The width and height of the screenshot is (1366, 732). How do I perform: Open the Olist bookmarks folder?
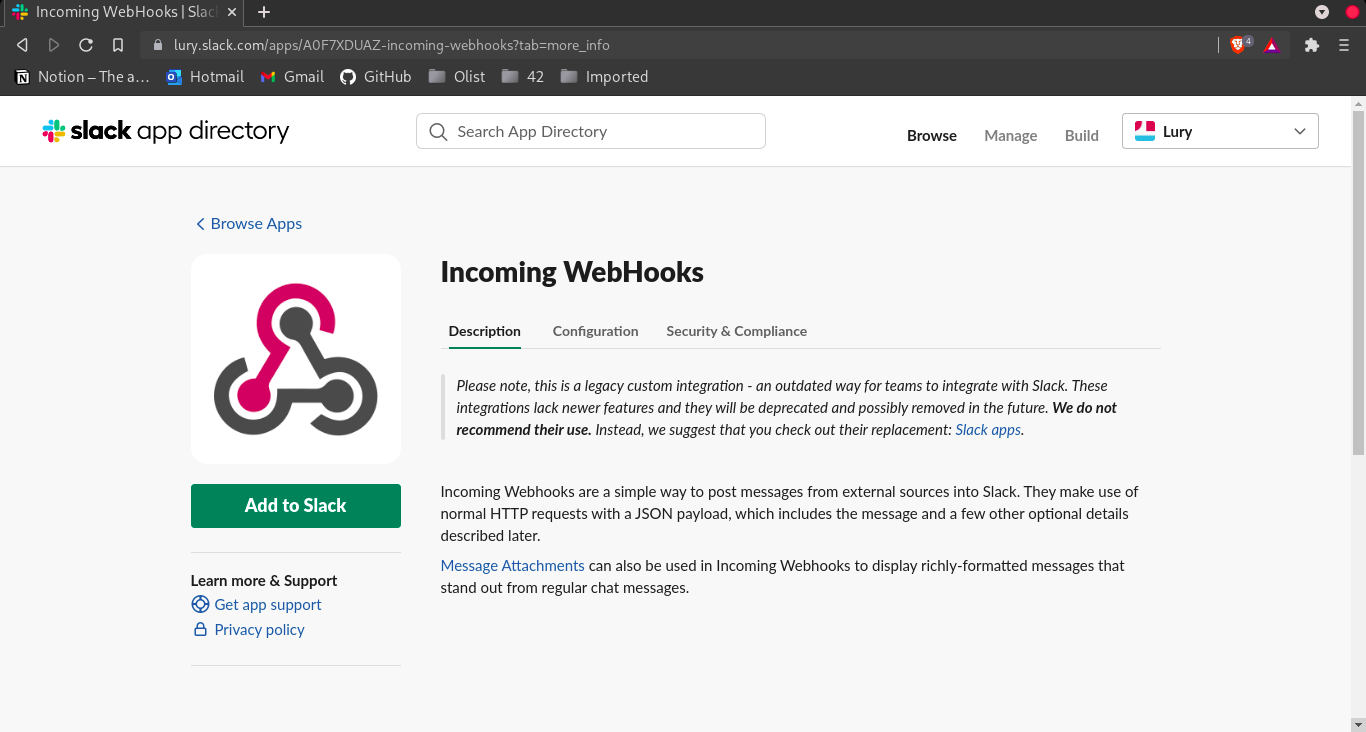pos(456,76)
